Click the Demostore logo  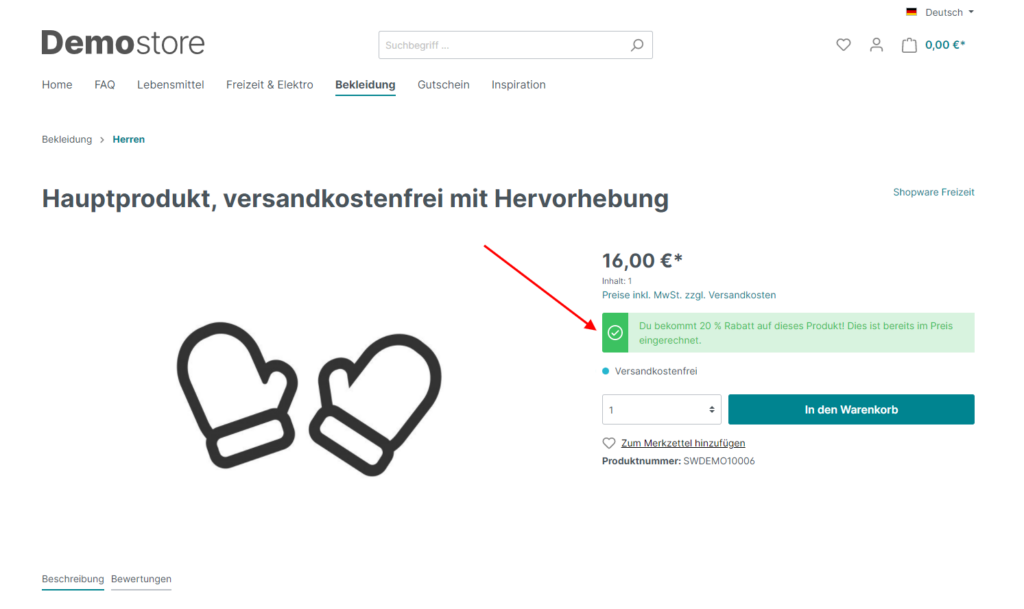tap(123, 43)
